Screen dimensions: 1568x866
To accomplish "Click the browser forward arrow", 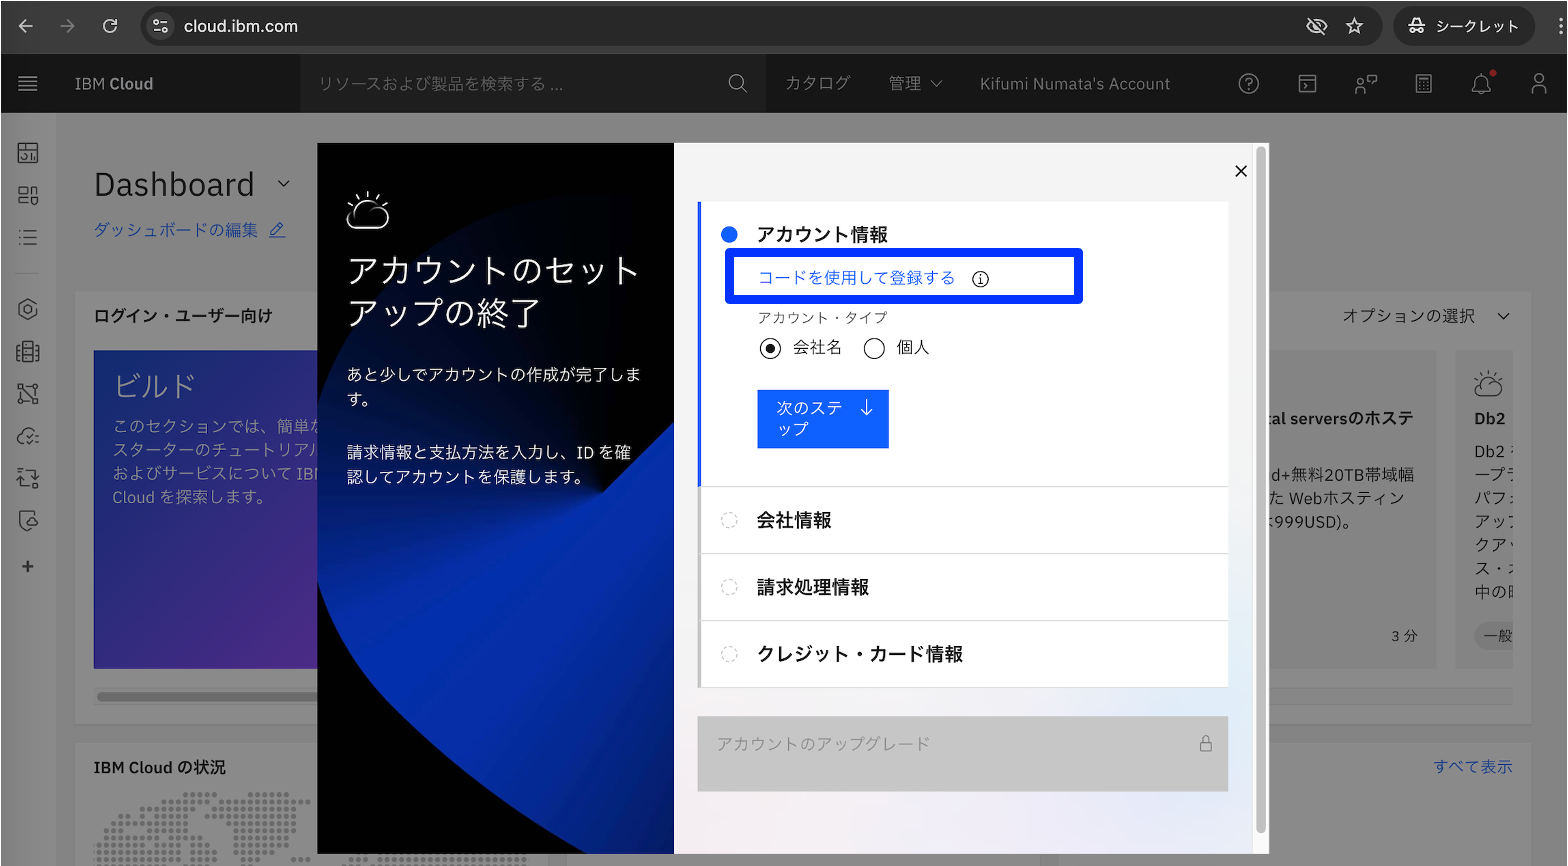I will click(68, 26).
